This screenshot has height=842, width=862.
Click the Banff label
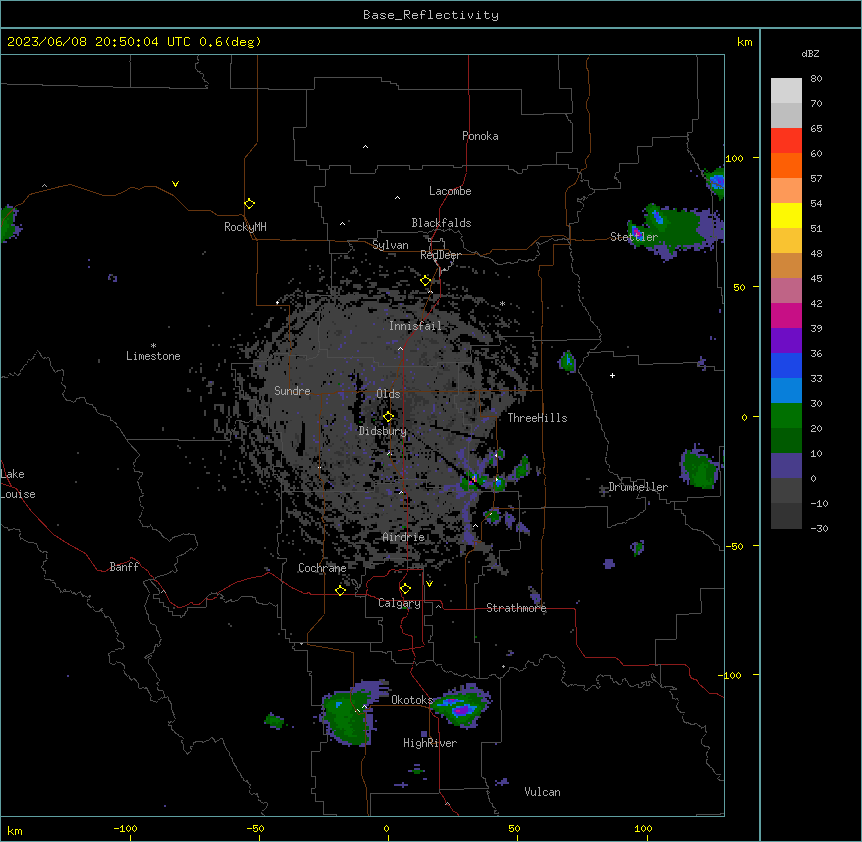pos(124,567)
